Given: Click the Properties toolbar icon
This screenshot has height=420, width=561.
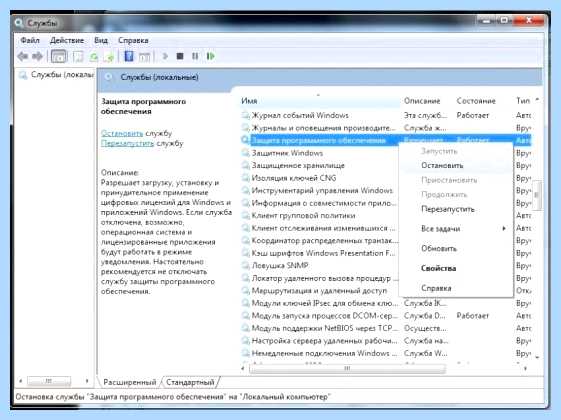Looking at the screenshot, I should [x=78, y=56].
